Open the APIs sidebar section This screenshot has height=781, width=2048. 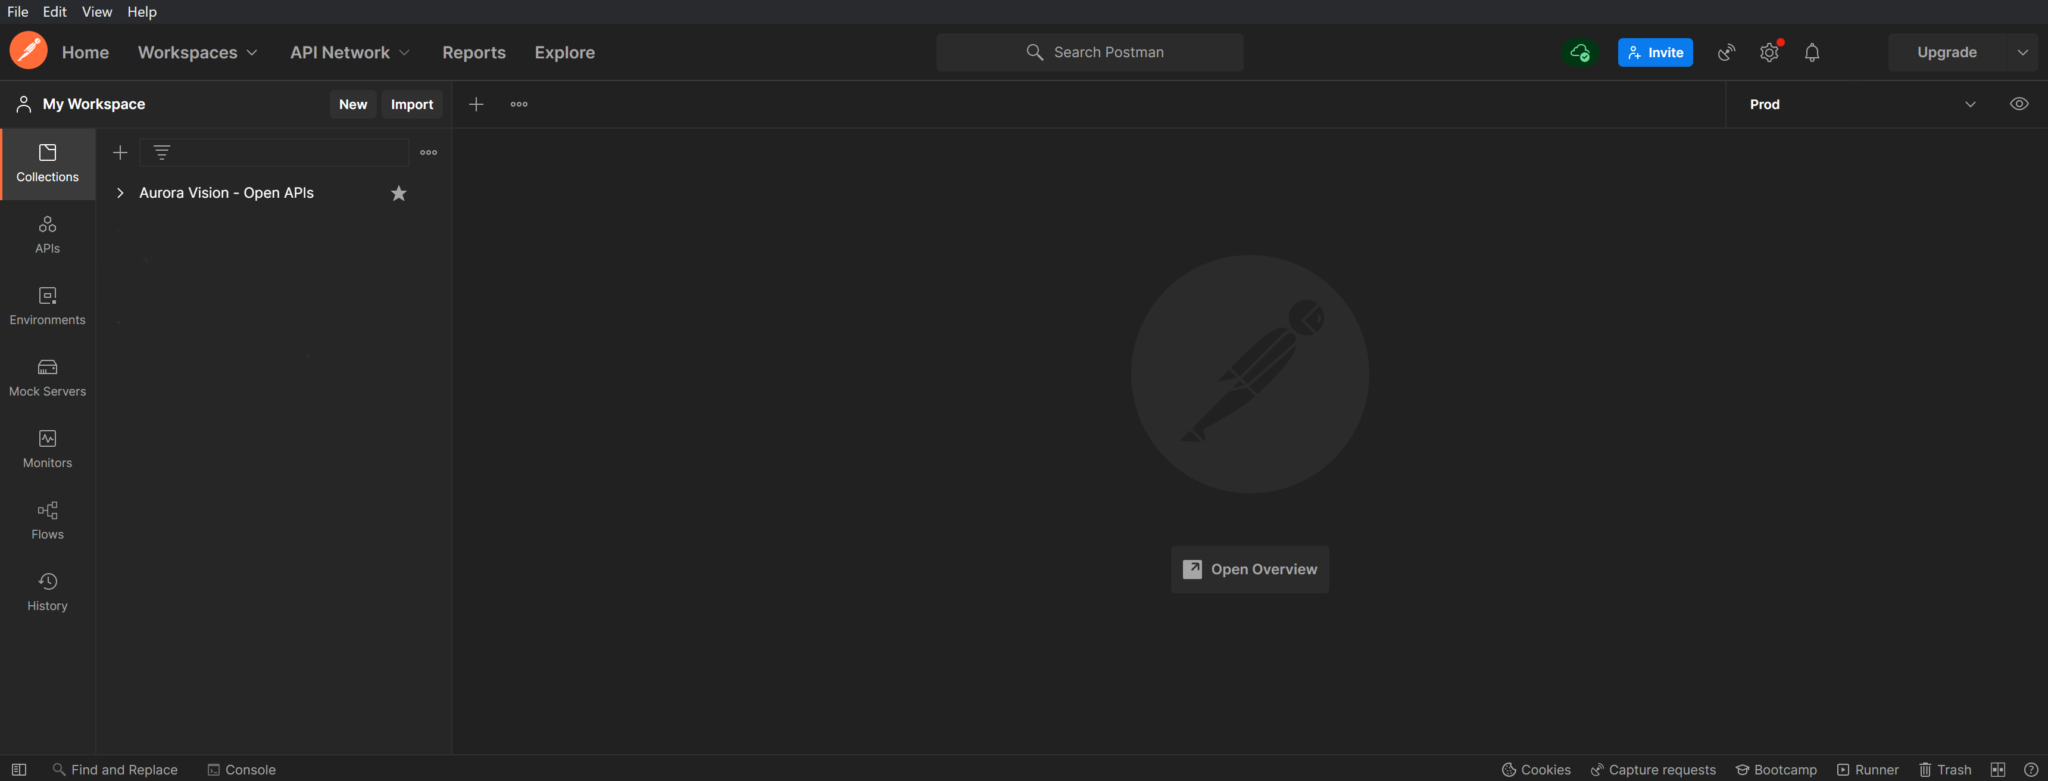tap(47, 235)
